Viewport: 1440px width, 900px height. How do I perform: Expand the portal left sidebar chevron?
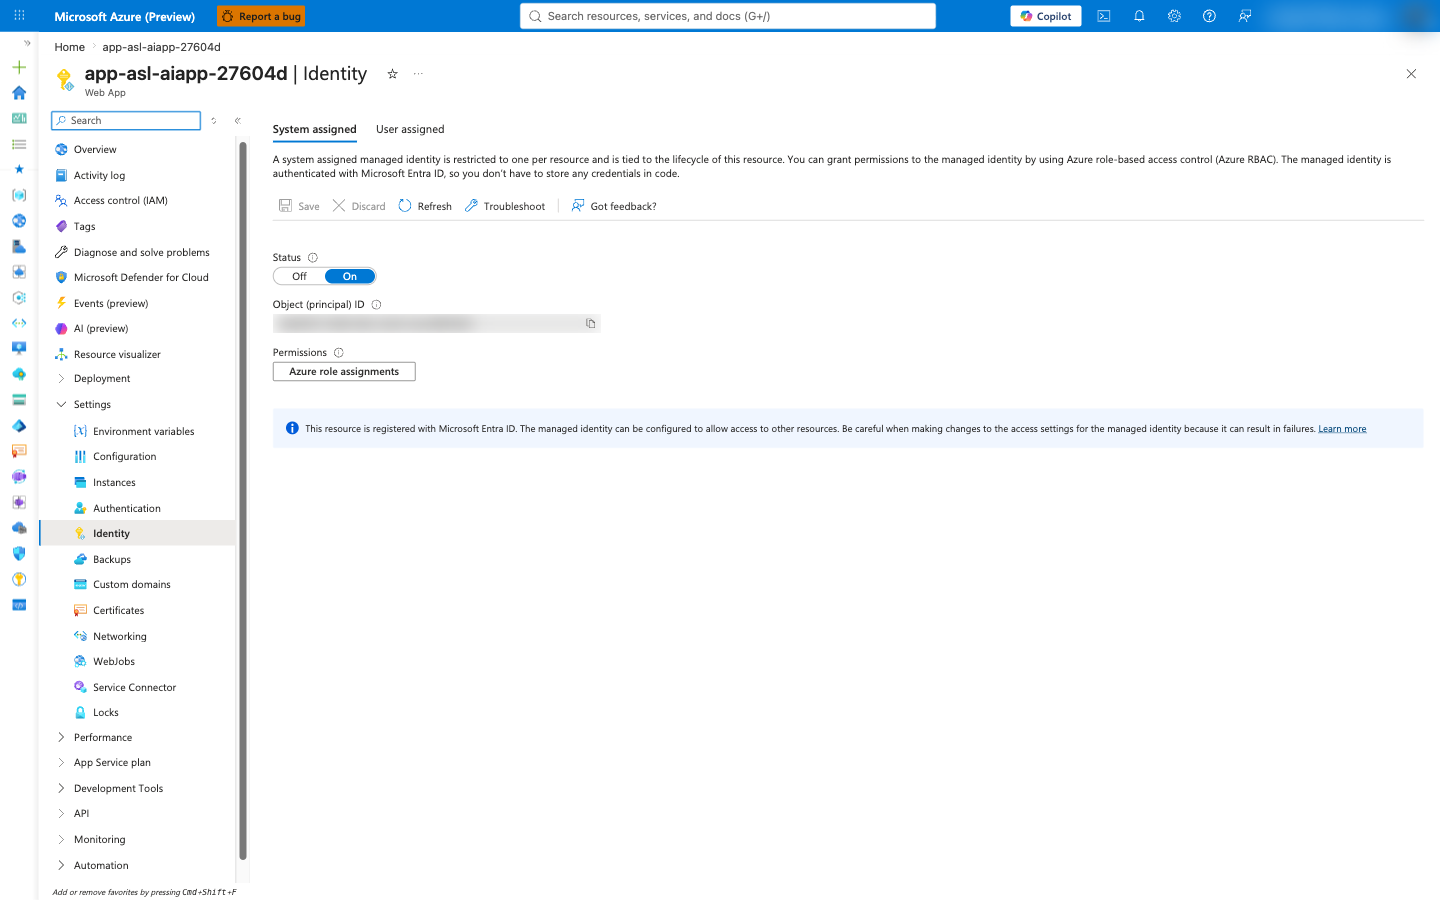tap(27, 43)
